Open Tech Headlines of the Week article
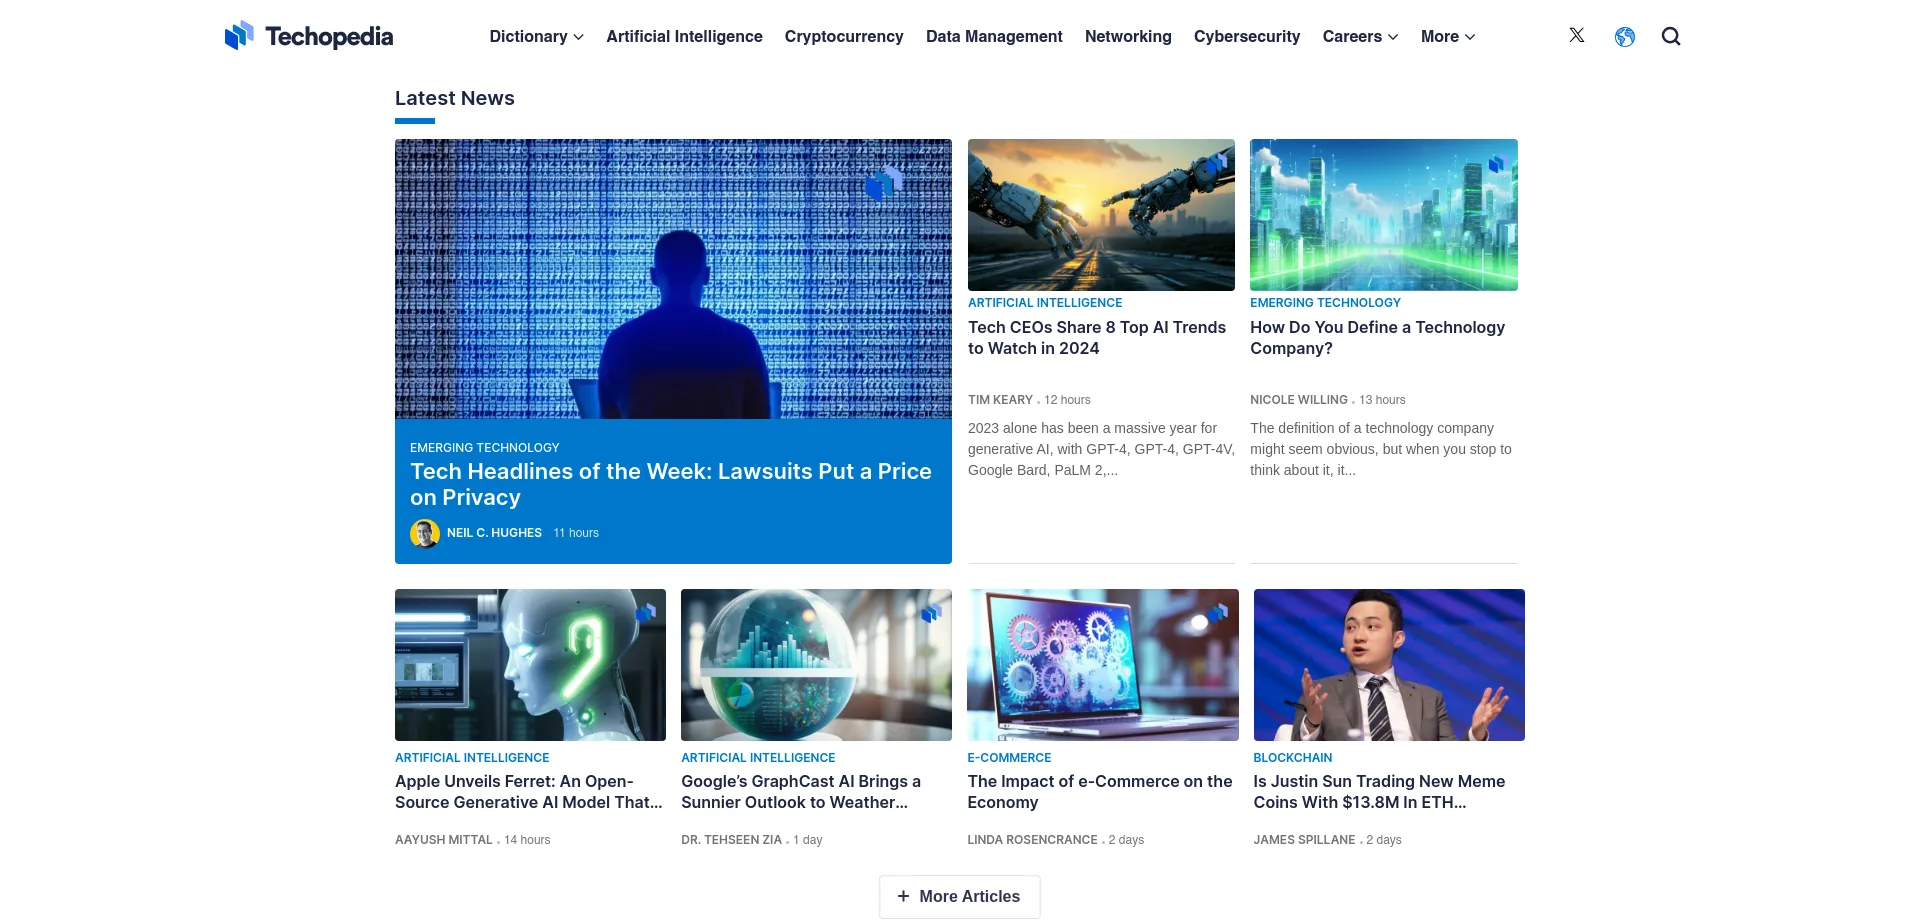 pos(671,484)
